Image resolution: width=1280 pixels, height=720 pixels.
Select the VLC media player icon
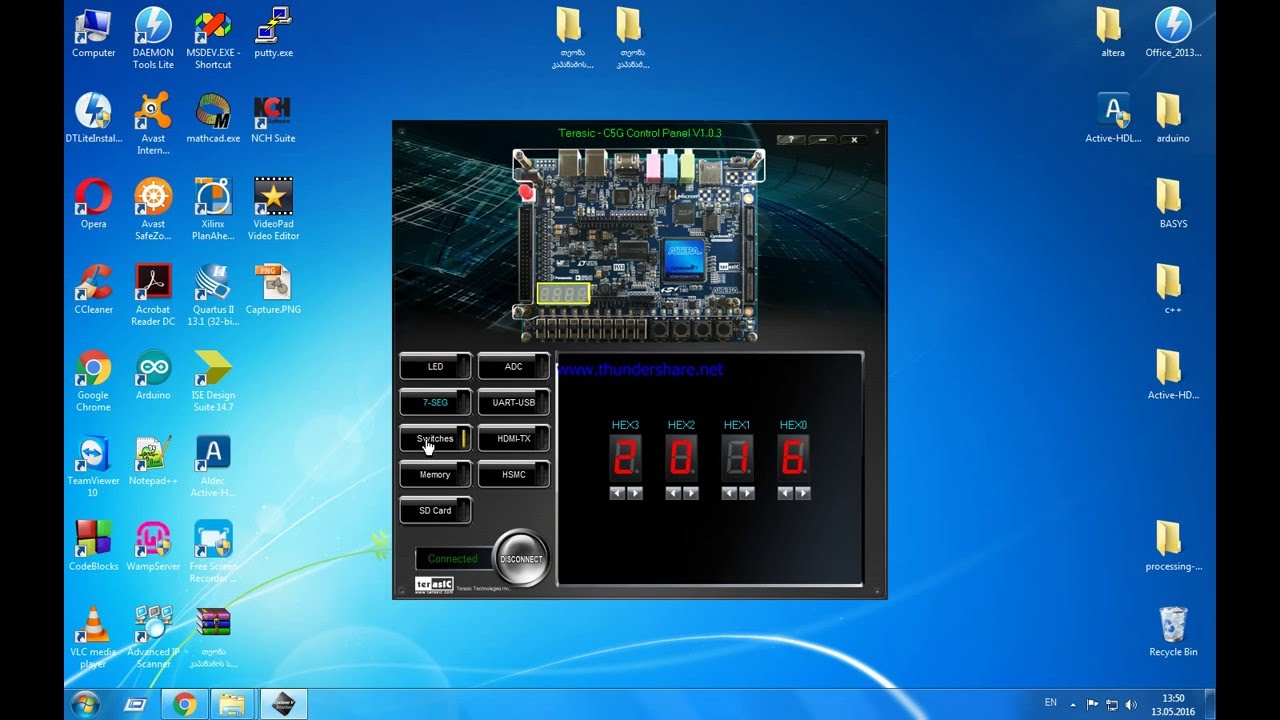click(x=93, y=638)
